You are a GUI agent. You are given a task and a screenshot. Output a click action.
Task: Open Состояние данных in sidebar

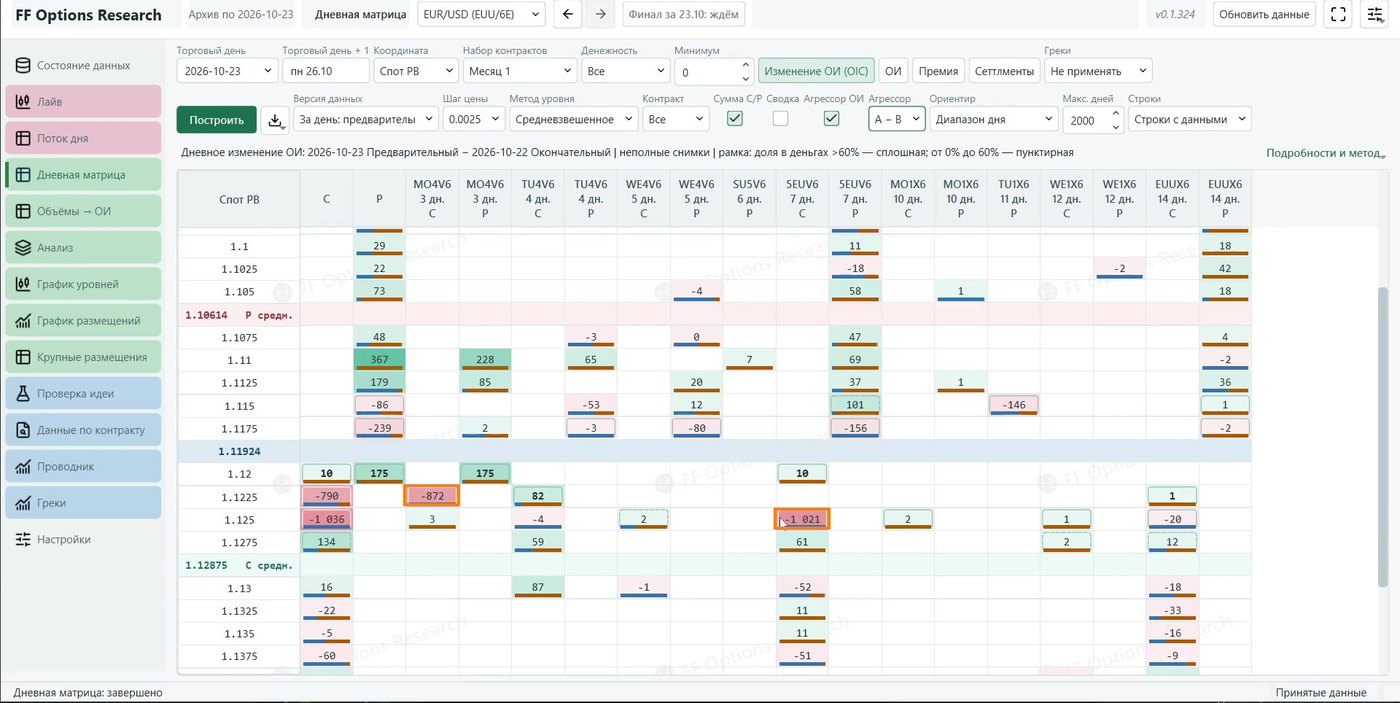pos(83,65)
